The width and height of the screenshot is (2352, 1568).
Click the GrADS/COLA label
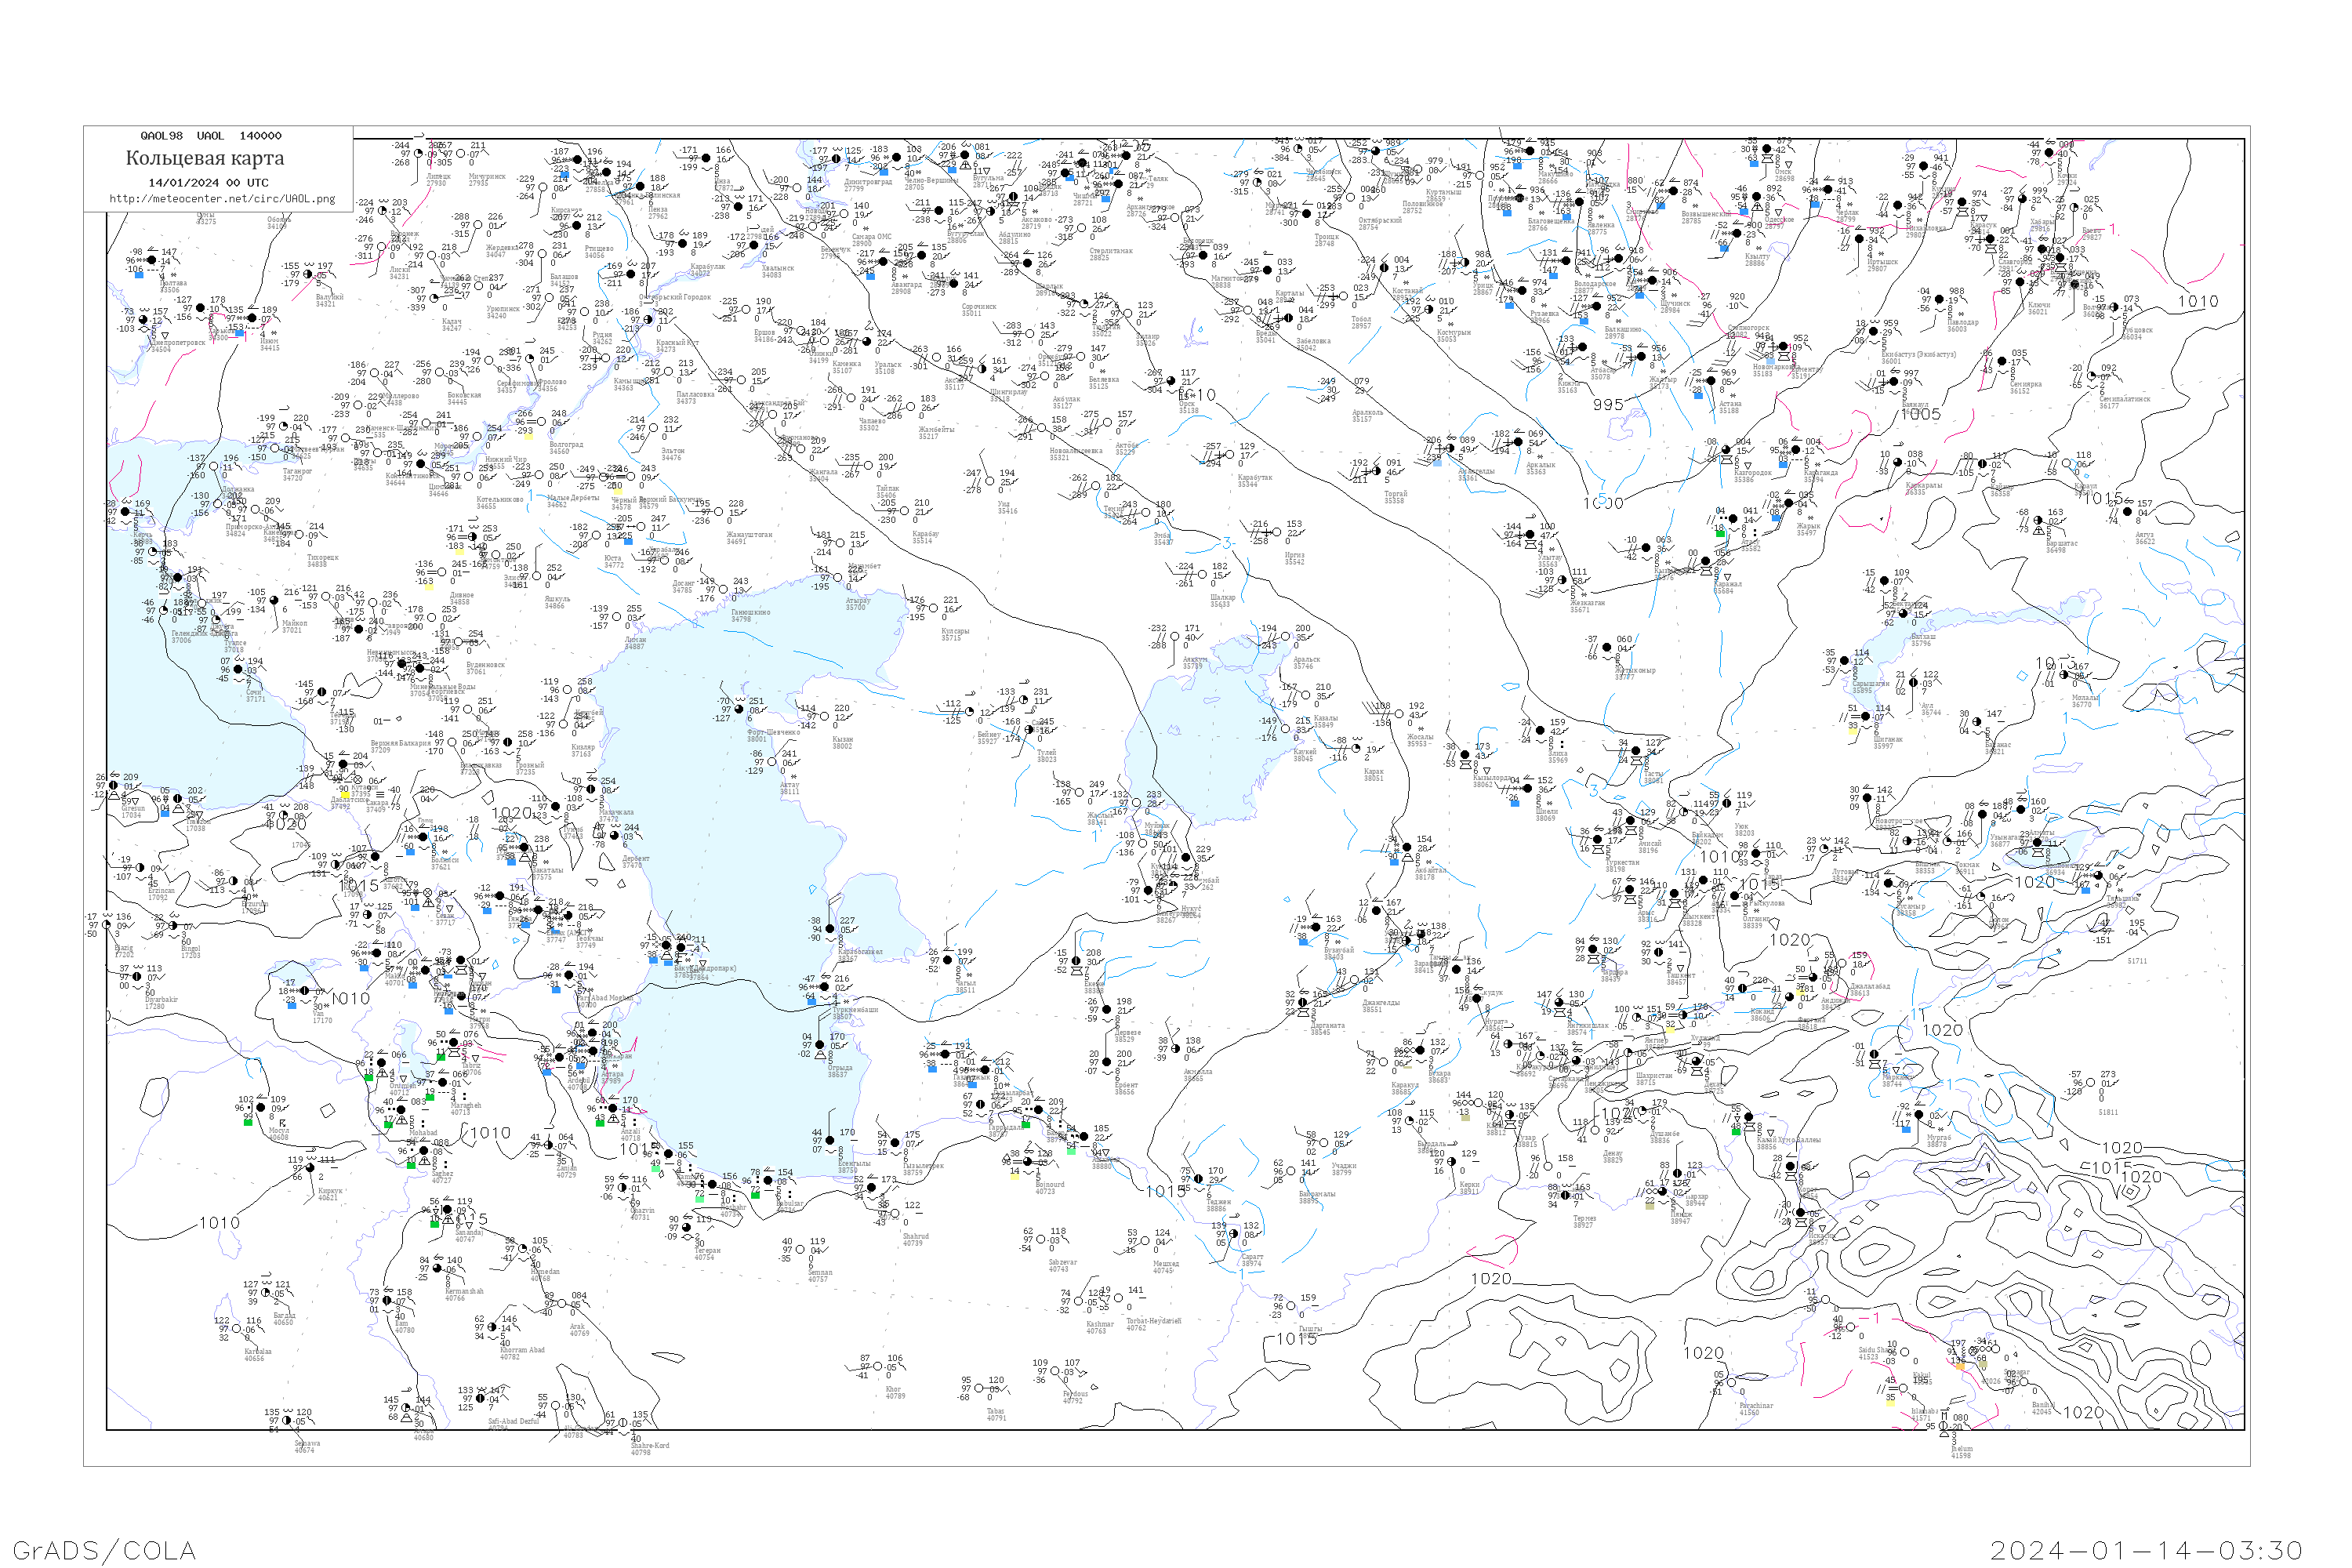point(104,1550)
